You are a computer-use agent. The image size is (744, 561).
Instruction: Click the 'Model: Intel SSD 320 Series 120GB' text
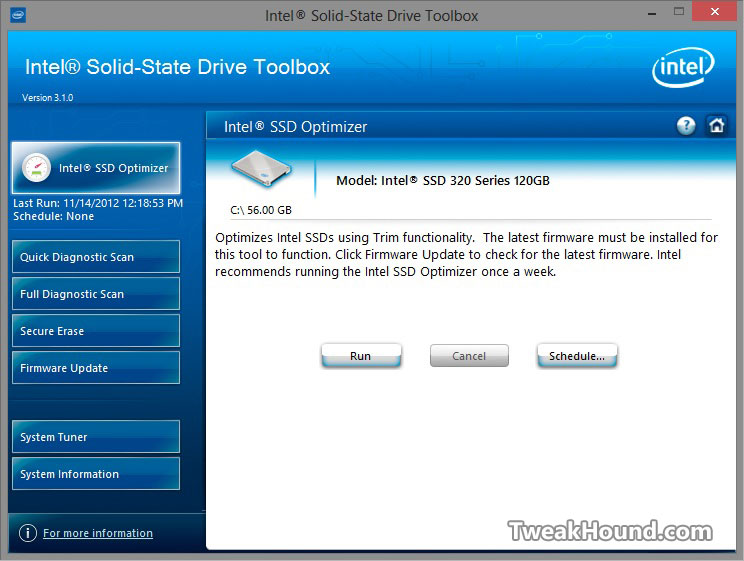(443, 180)
